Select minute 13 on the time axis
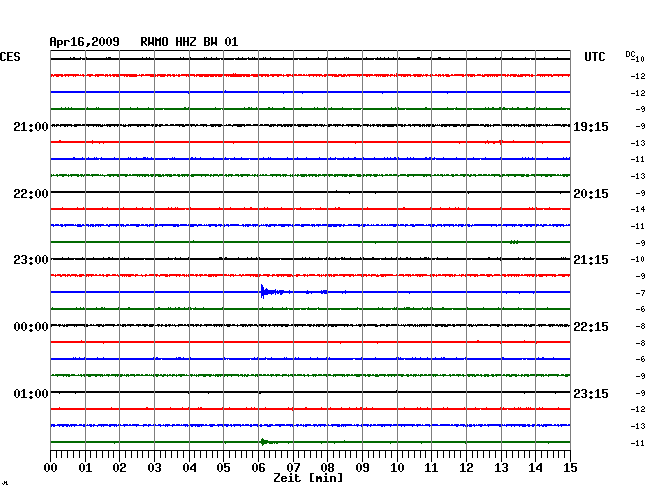 click(x=501, y=468)
